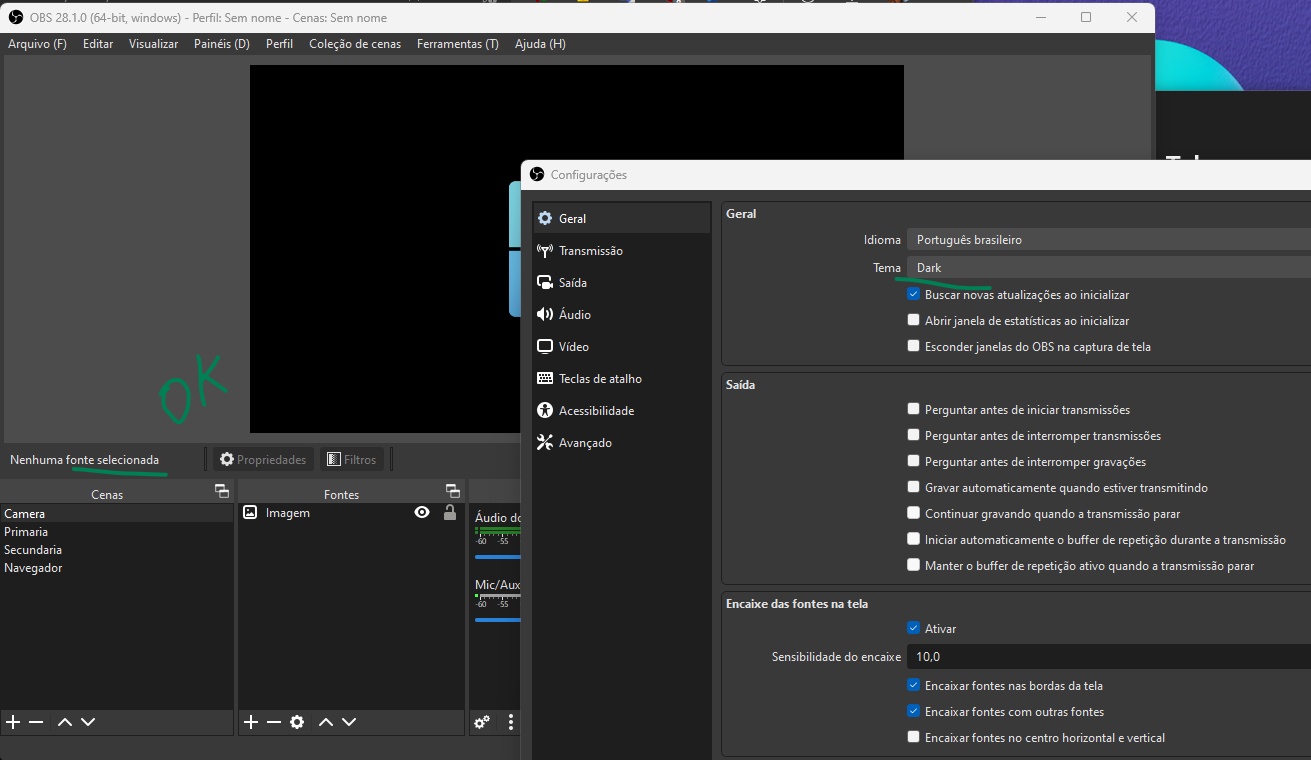Lock the Imagem source

pyautogui.click(x=449, y=512)
